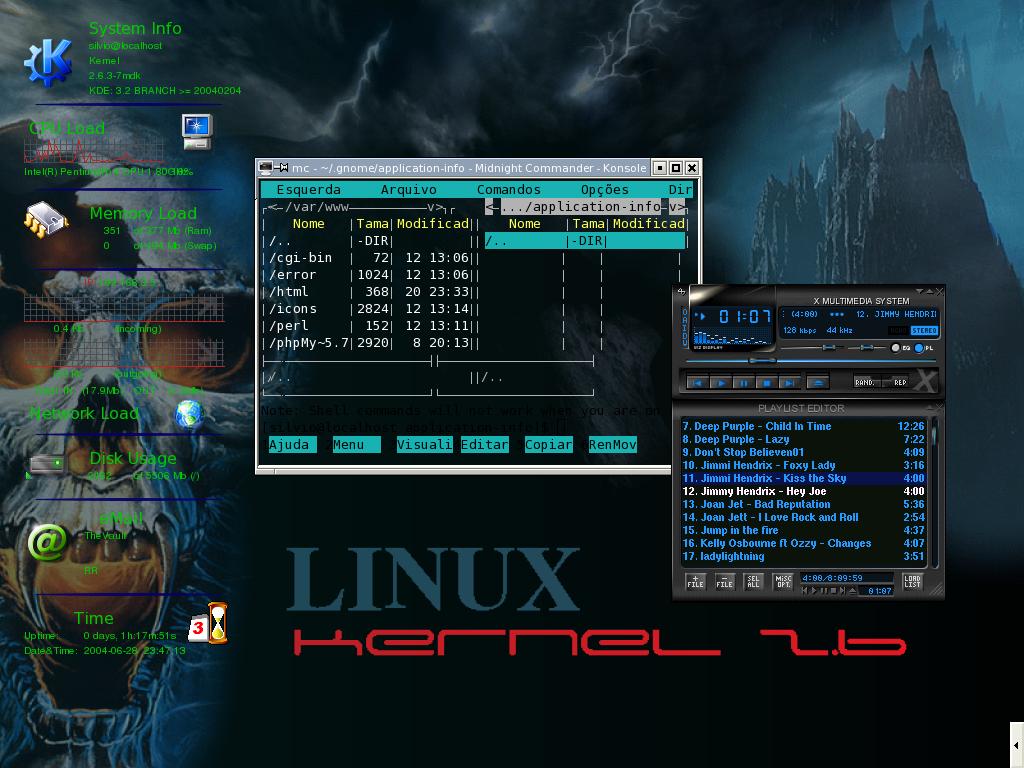1024x768 pixels.
Task: Toggle the RAND. shuffle button
Action: click(865, 382)
